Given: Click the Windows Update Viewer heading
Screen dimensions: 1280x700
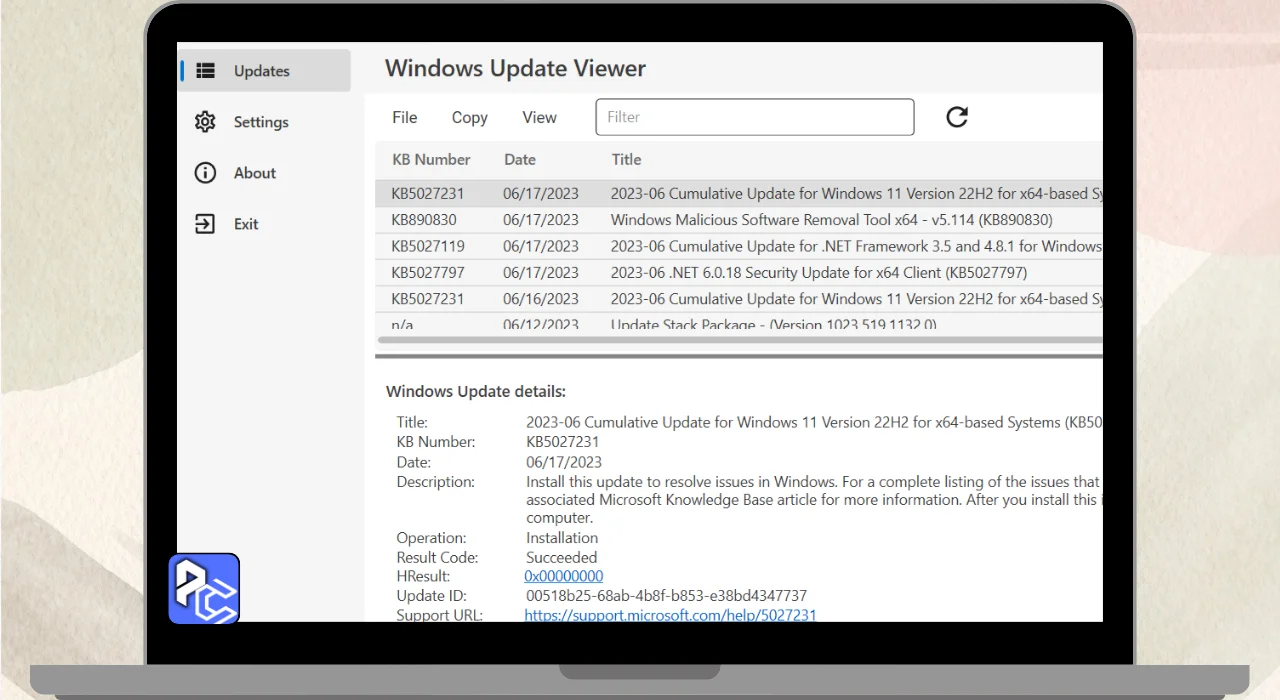Looking at the screenshot, I should click(x=515, y=68).
